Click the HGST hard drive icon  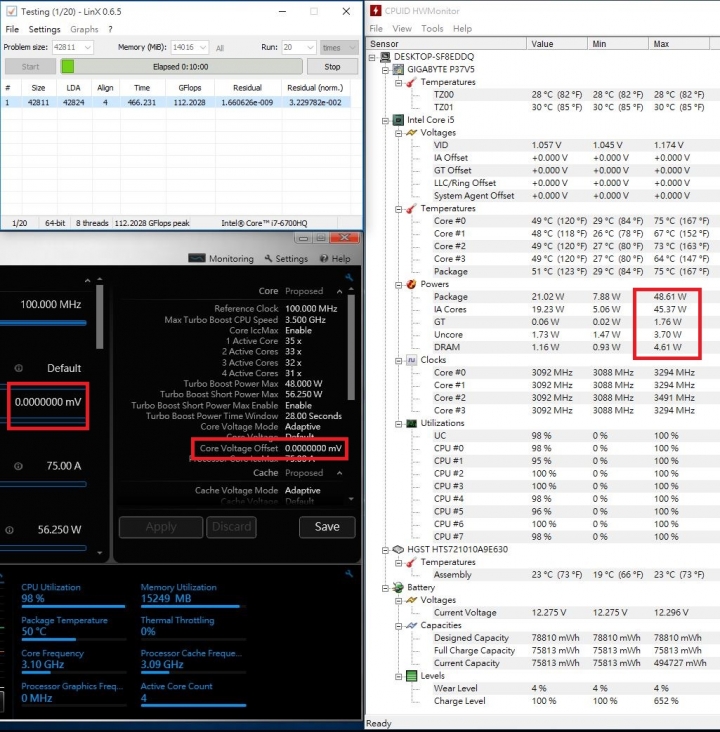pos(398,549)
